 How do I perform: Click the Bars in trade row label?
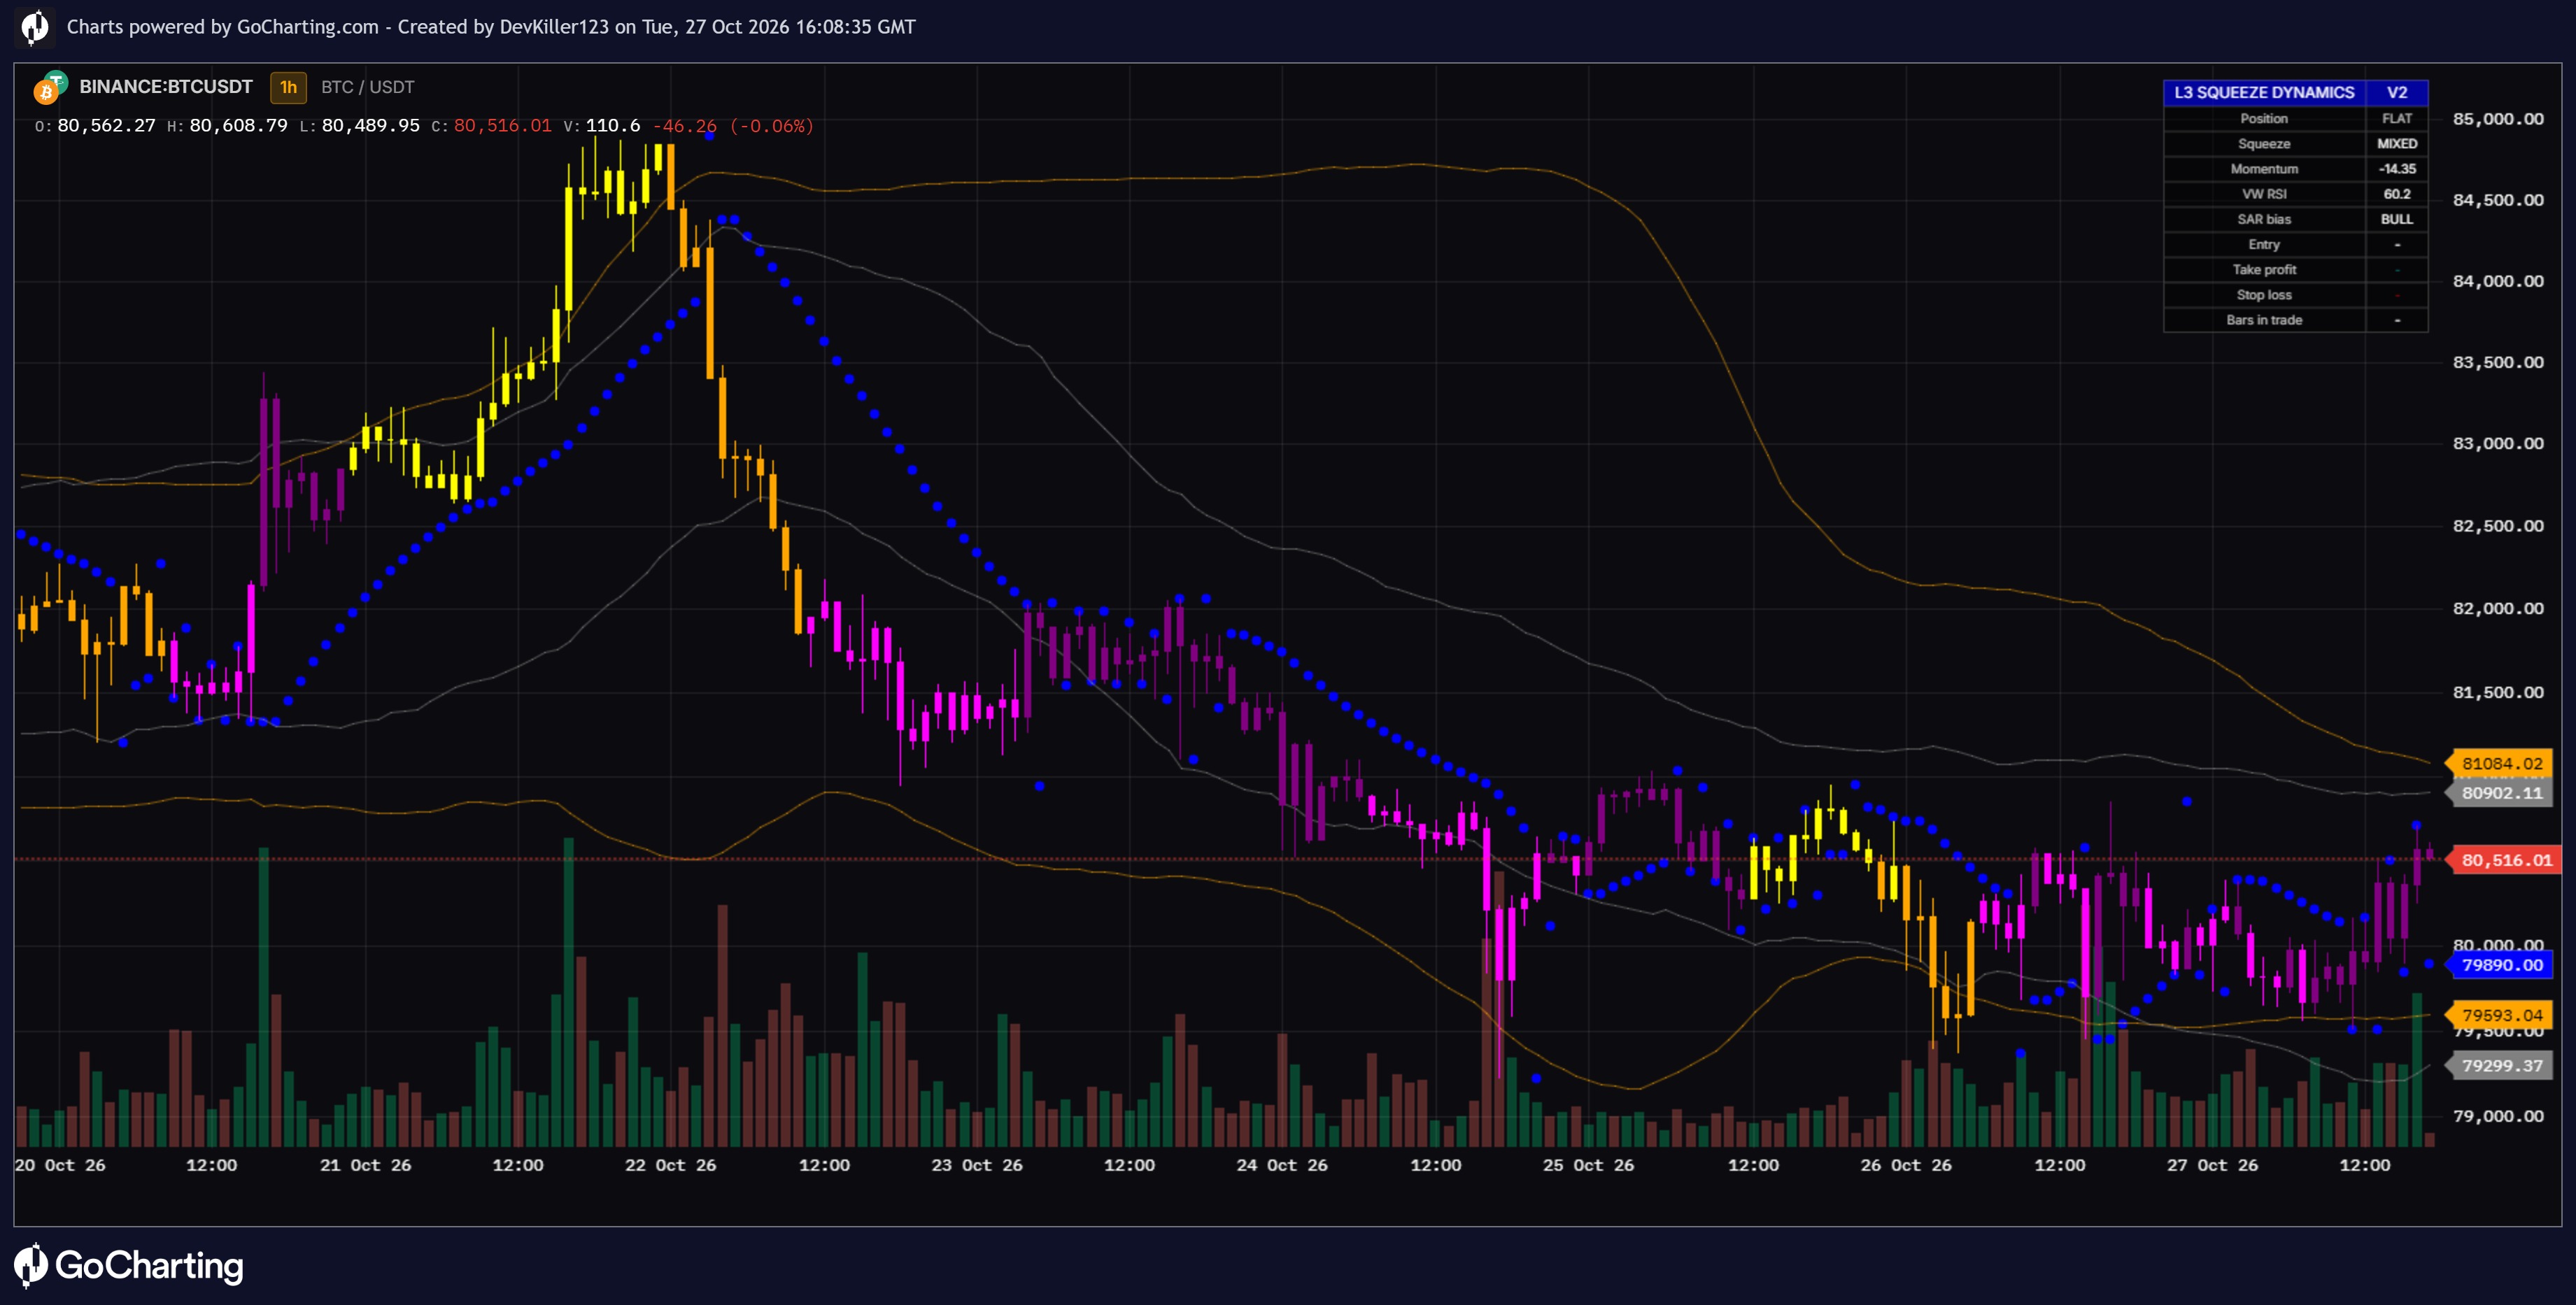2264,320
